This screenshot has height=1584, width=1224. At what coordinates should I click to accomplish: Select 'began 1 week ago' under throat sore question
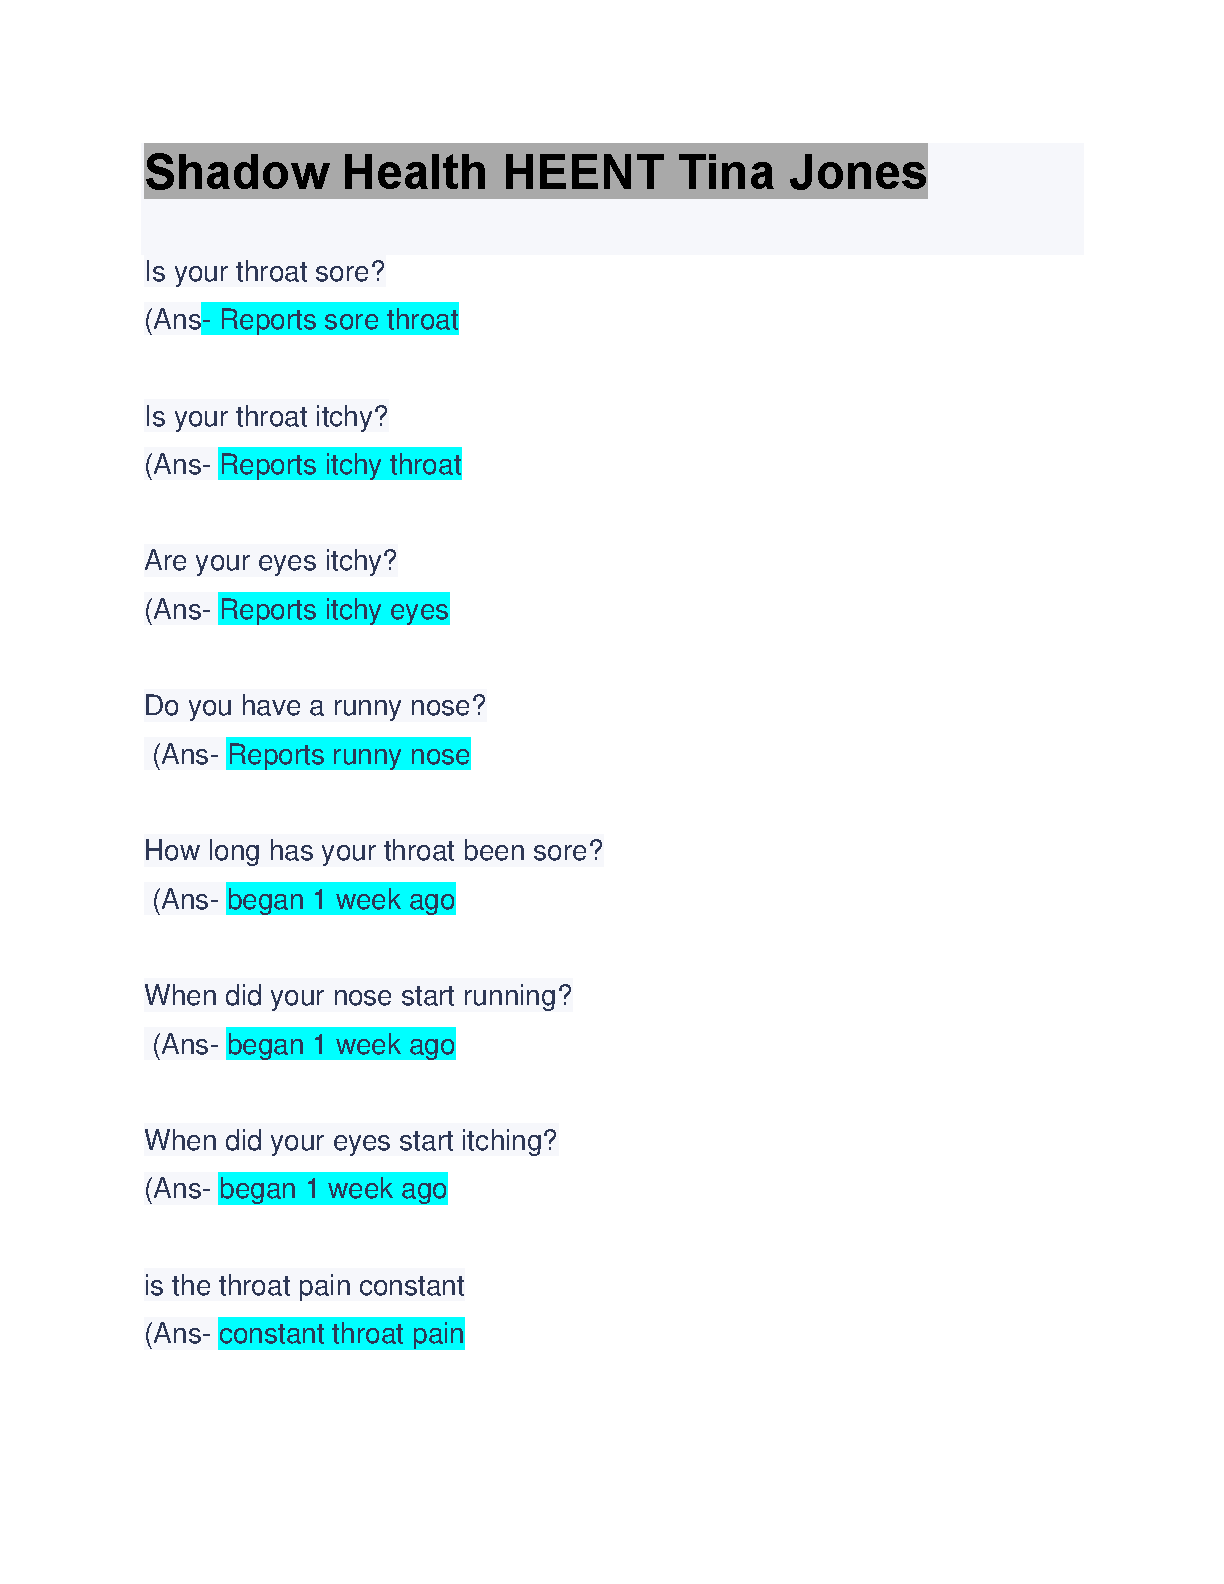pos(341,900)
